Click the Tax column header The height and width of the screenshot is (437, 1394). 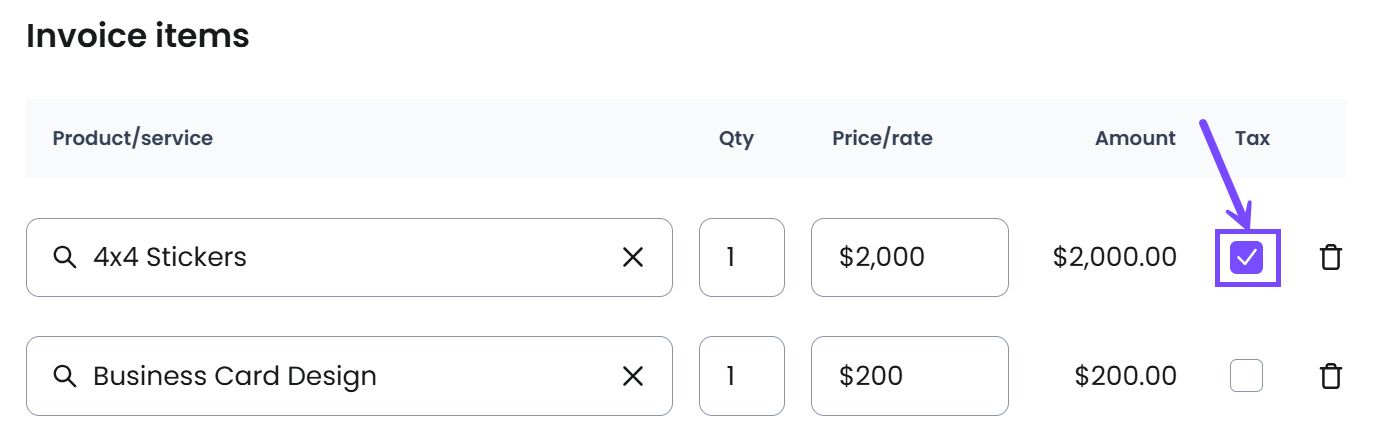click(x=1253, y=138)
